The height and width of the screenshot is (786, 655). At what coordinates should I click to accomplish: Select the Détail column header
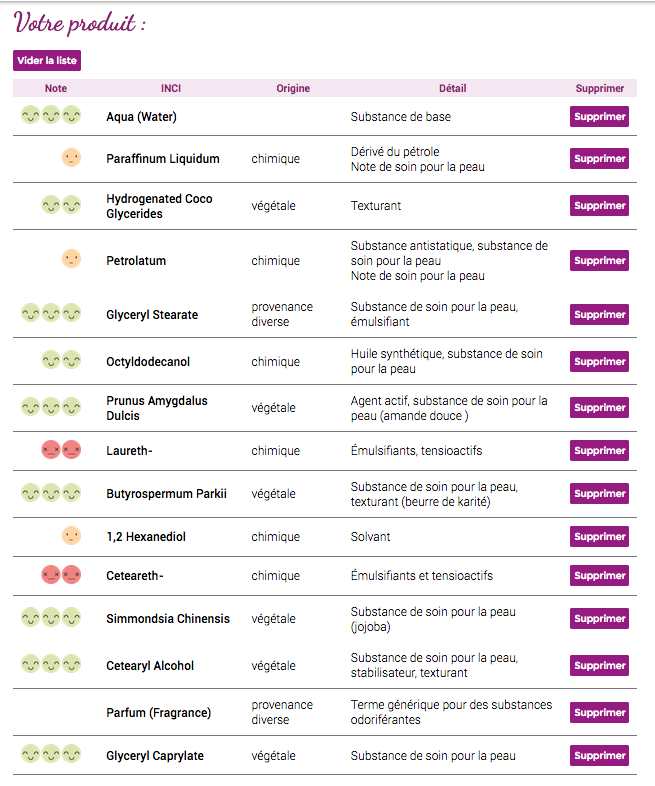point(452,88)
